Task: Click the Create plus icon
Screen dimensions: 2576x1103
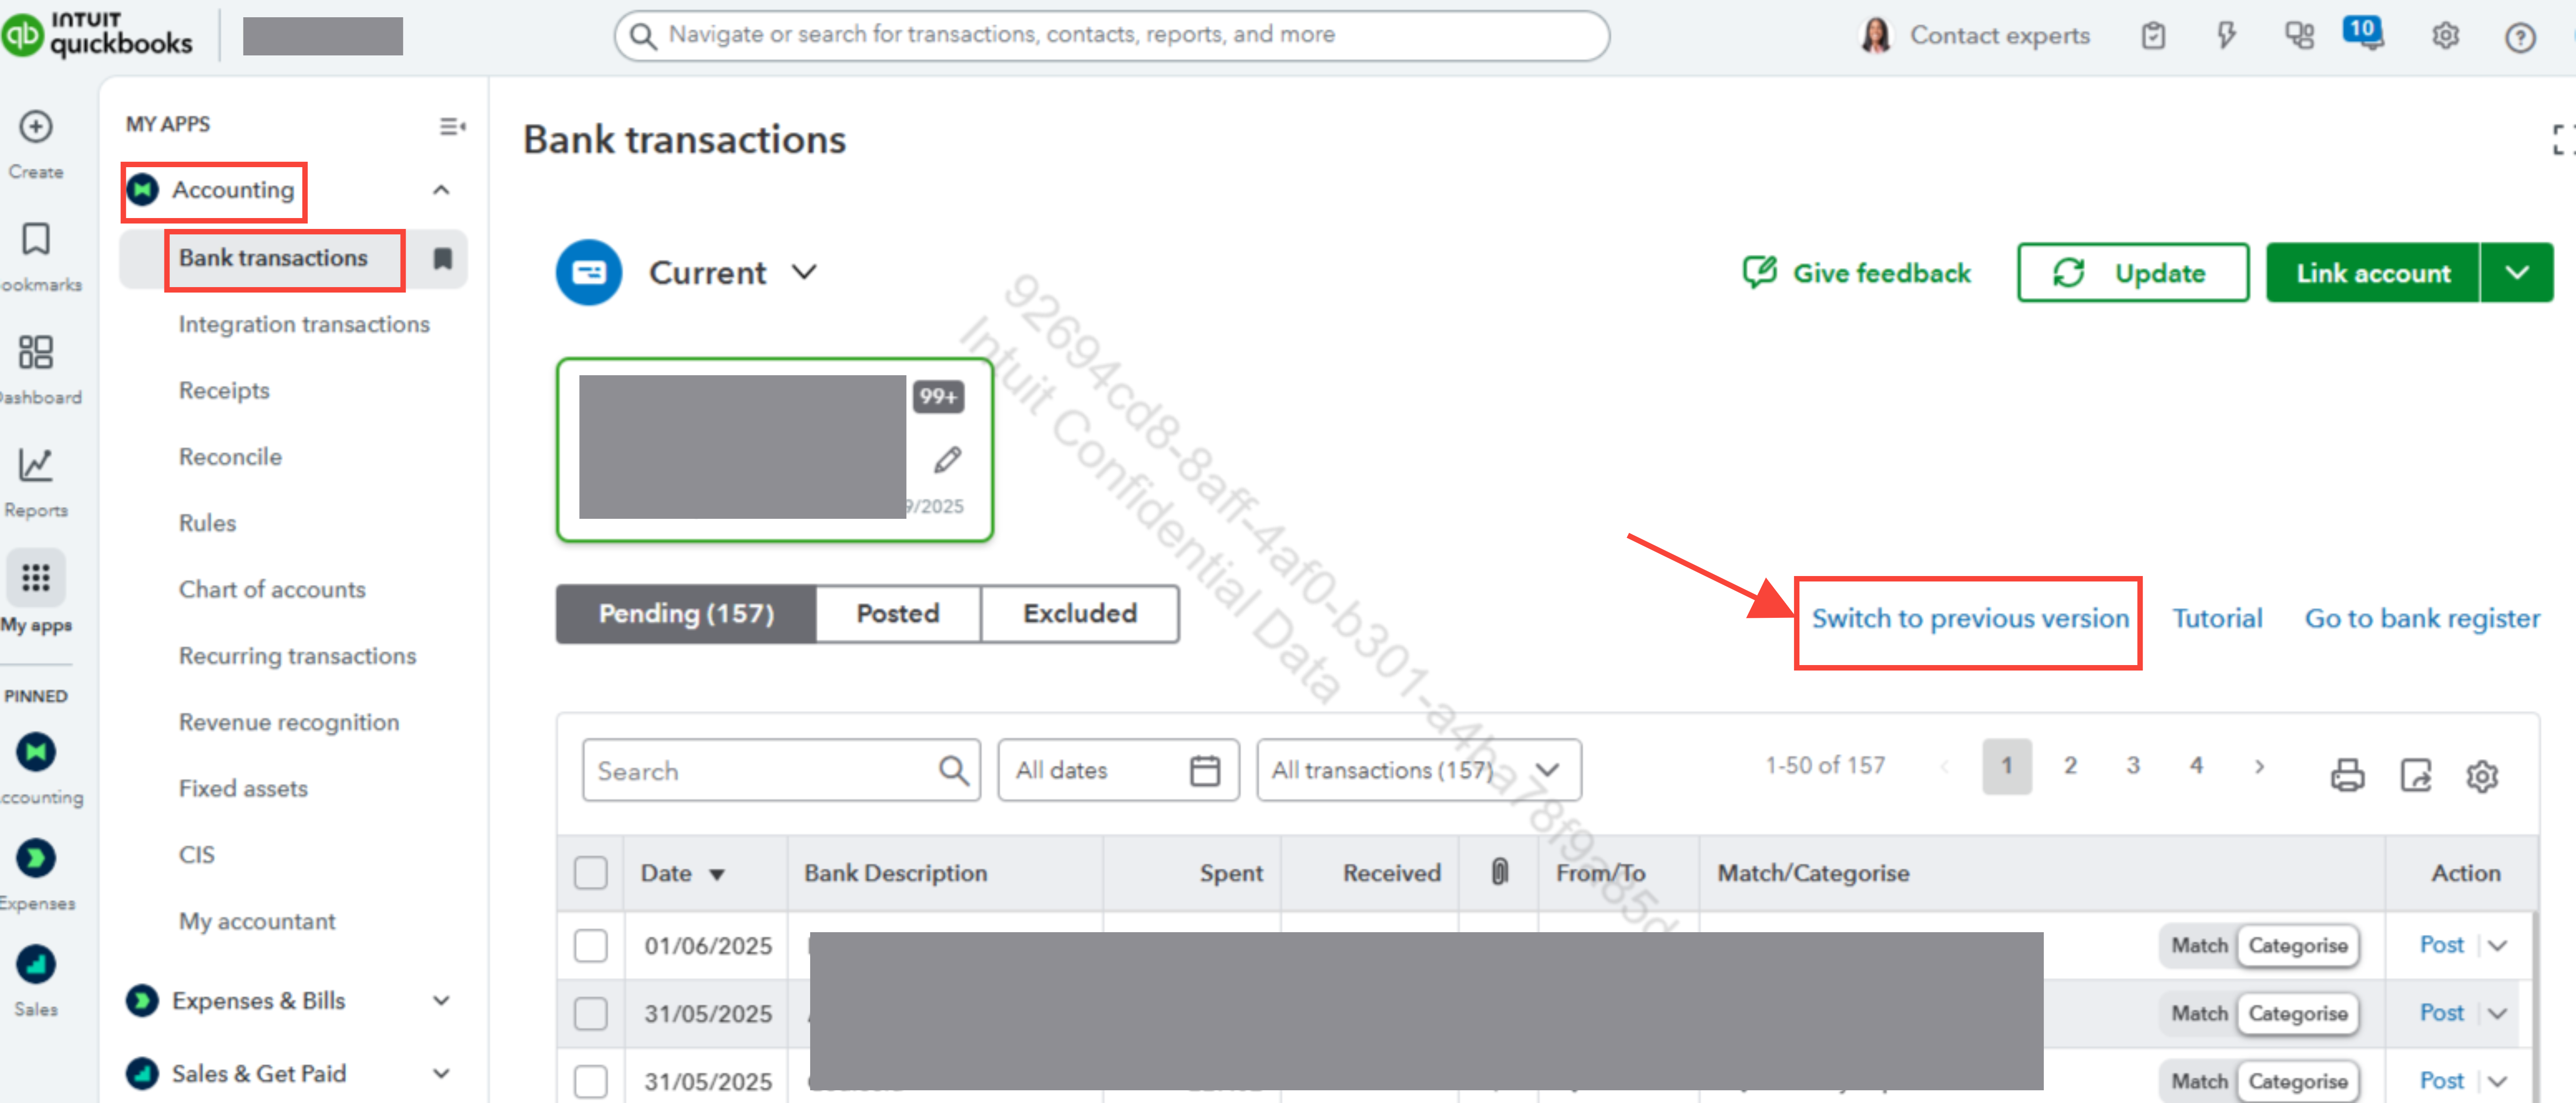Action: click(36, 127)
